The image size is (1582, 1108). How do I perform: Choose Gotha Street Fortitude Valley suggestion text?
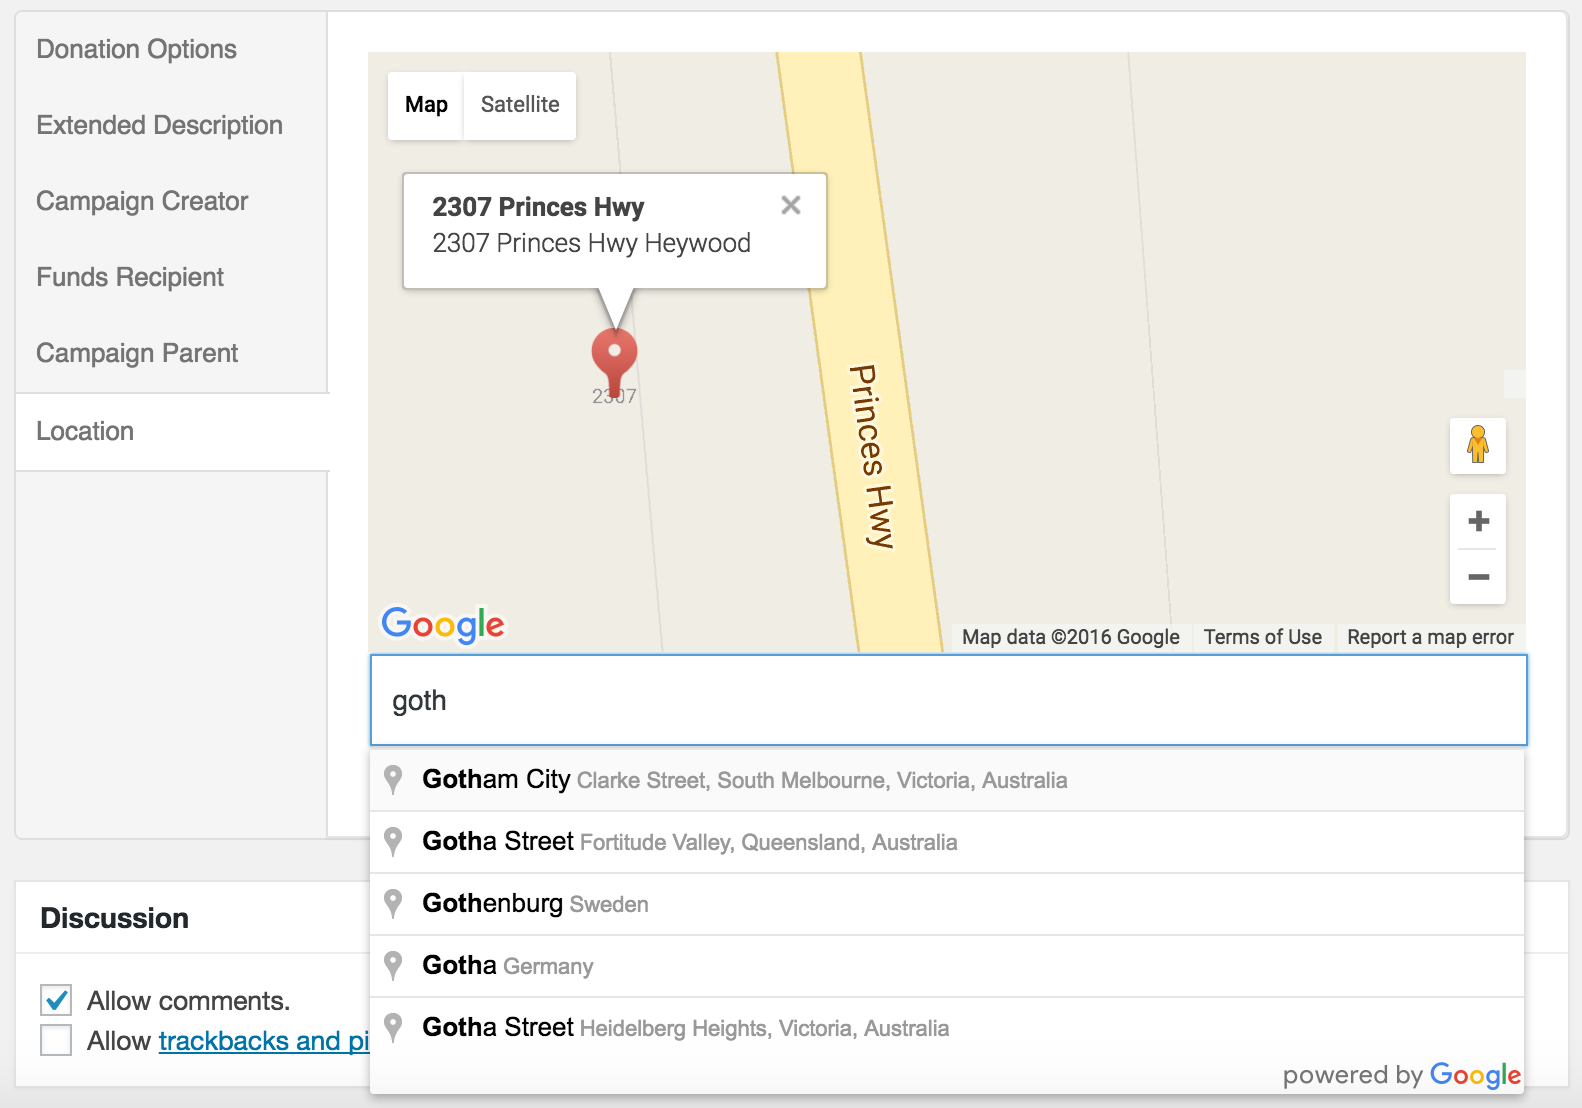[690, 842]
